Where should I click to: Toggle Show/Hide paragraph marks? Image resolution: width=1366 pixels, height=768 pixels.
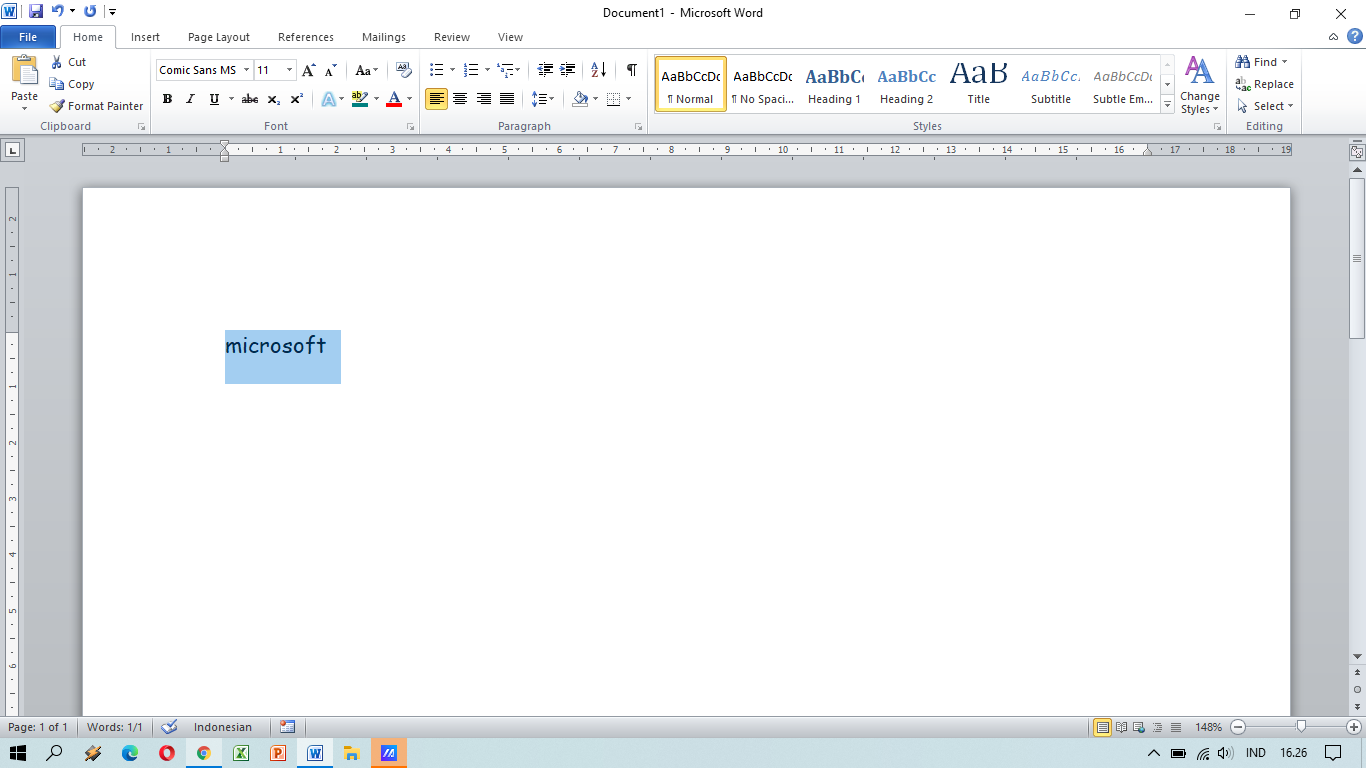click(x=632, y=70)
